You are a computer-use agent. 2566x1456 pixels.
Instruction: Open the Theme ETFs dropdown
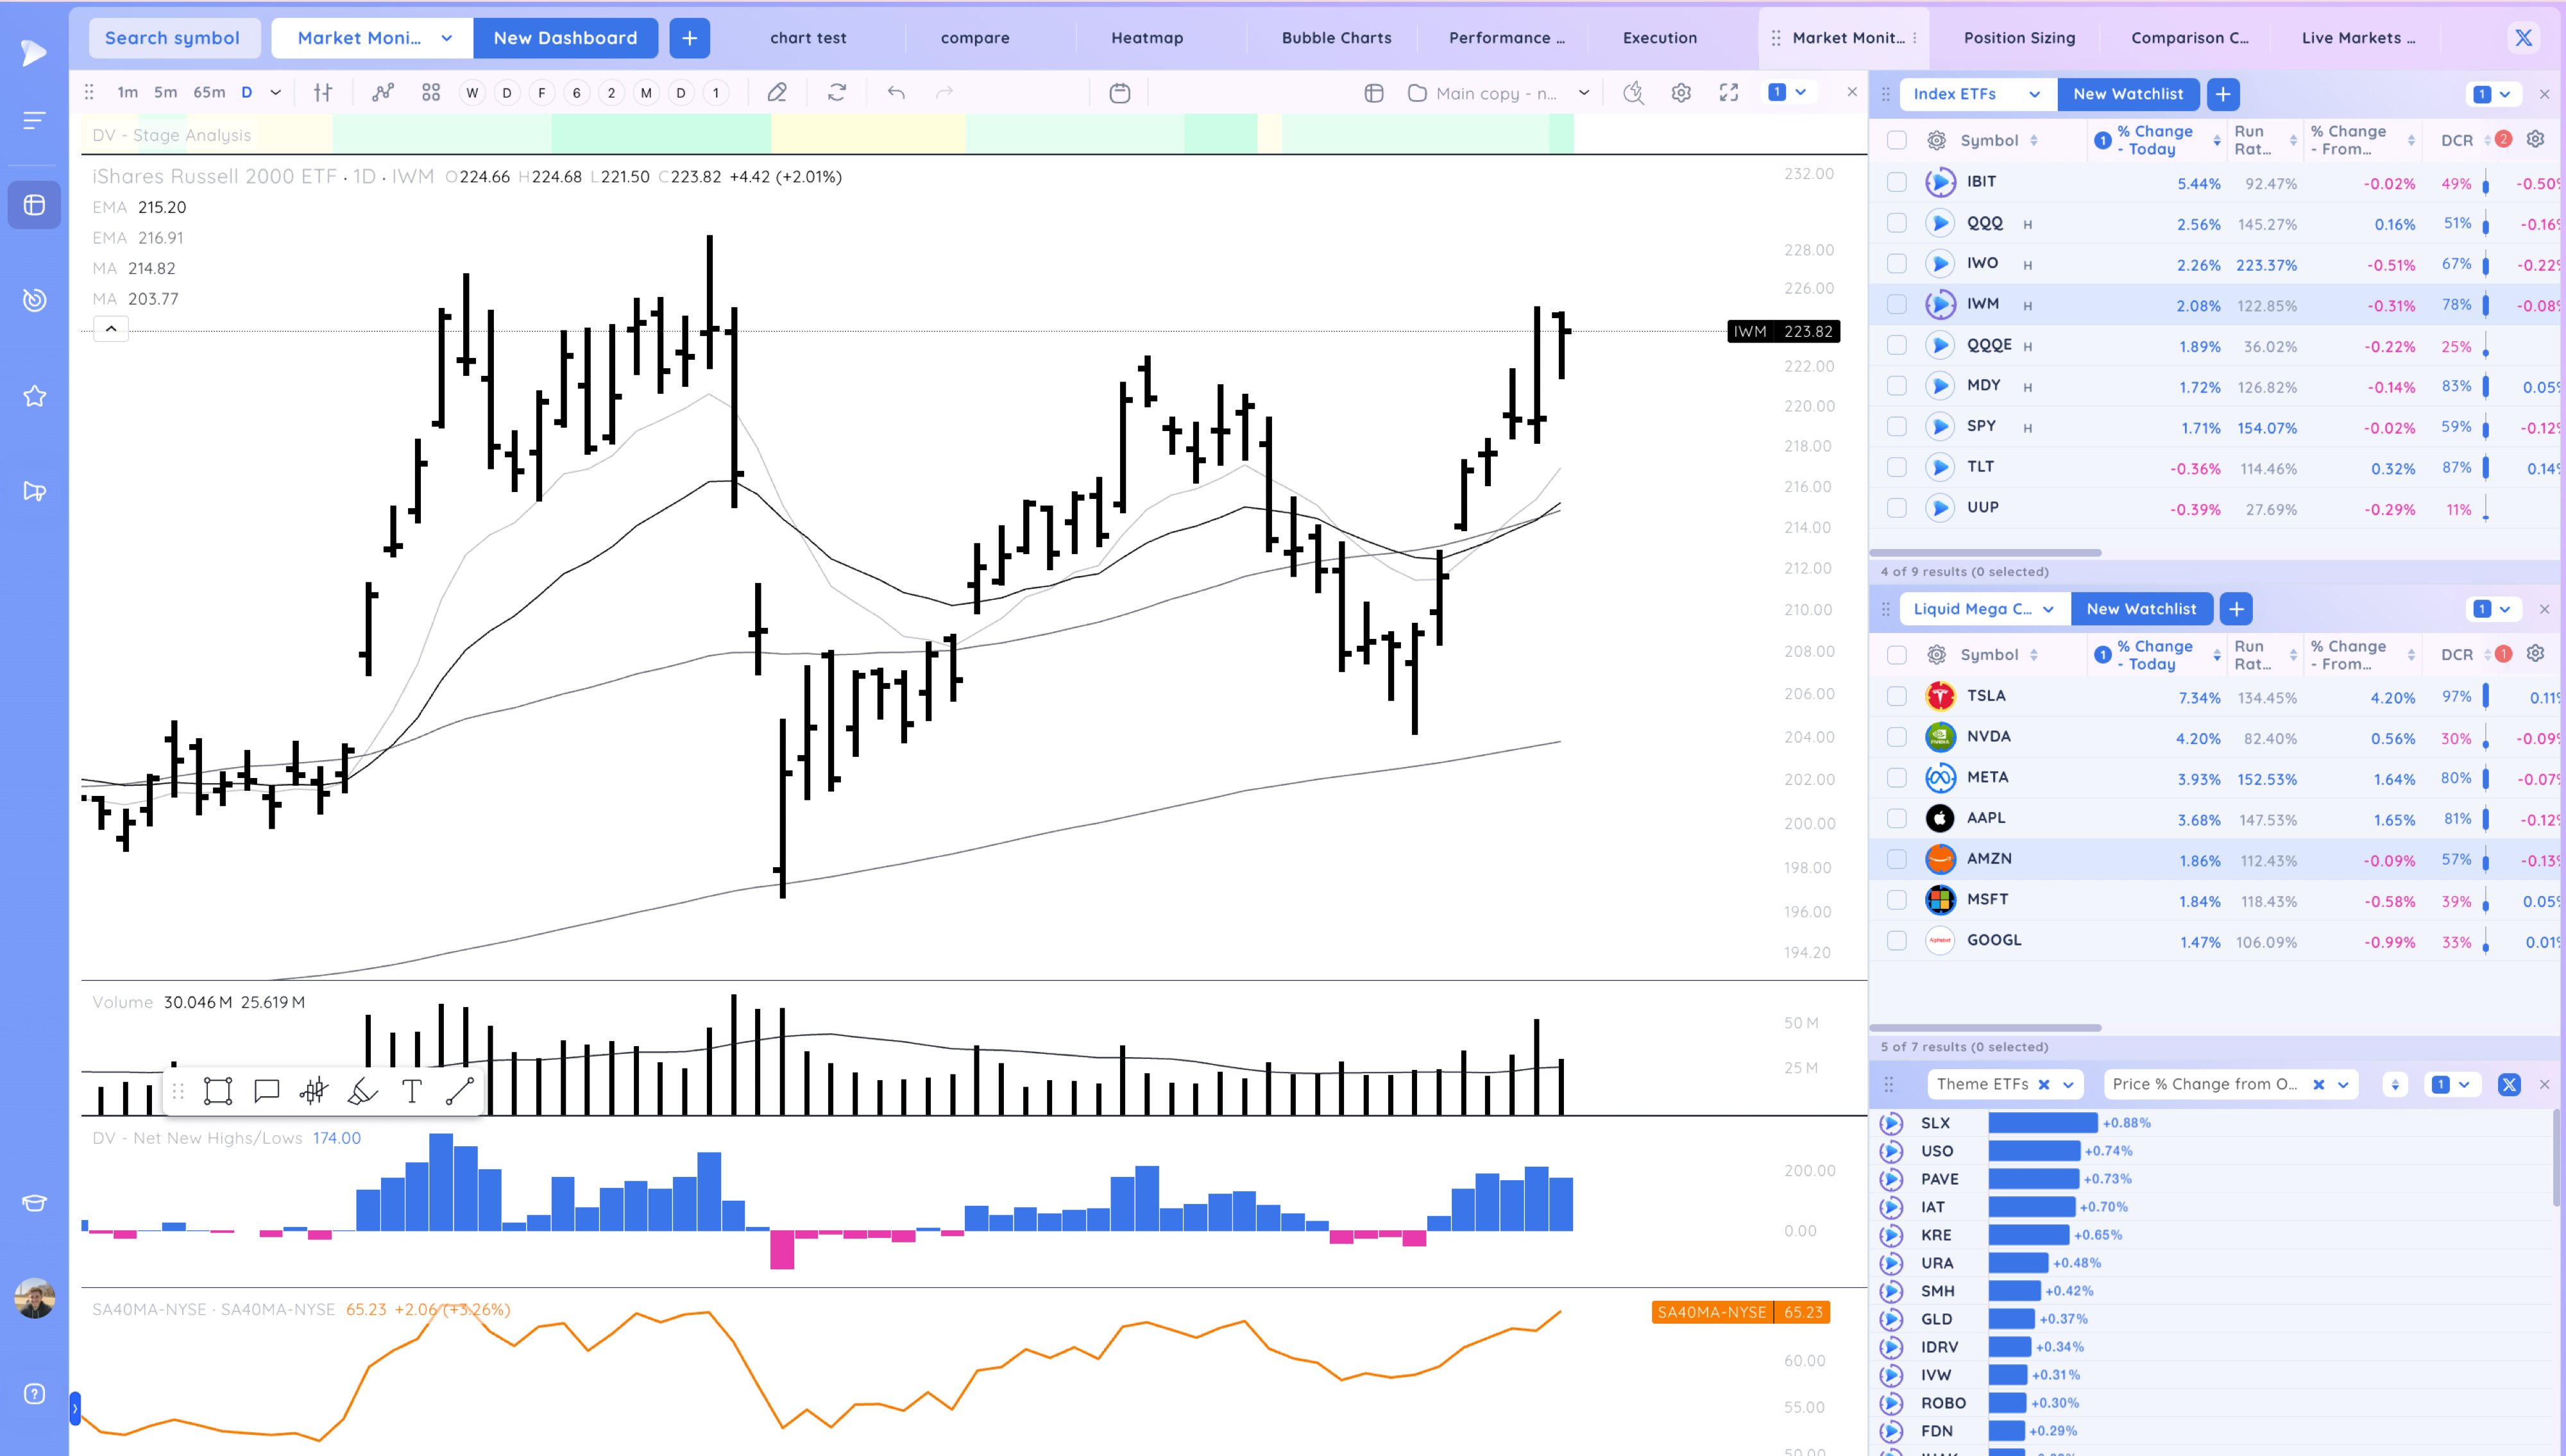(x=2069, y=1085)
